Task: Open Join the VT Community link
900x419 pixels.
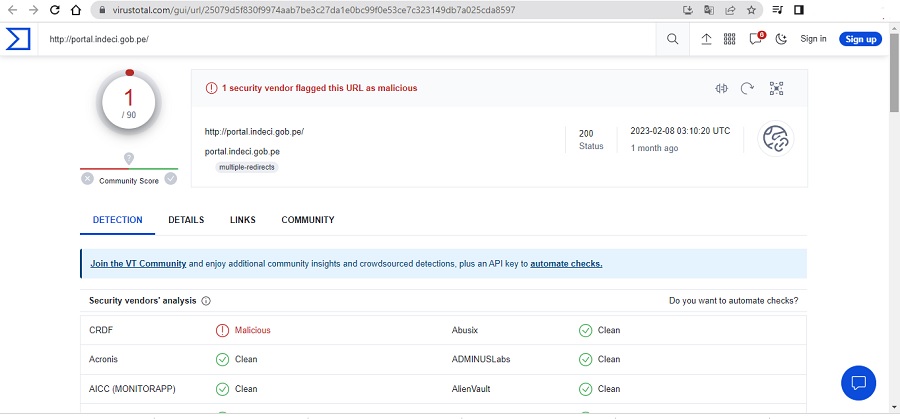Action: click(138, 264)
